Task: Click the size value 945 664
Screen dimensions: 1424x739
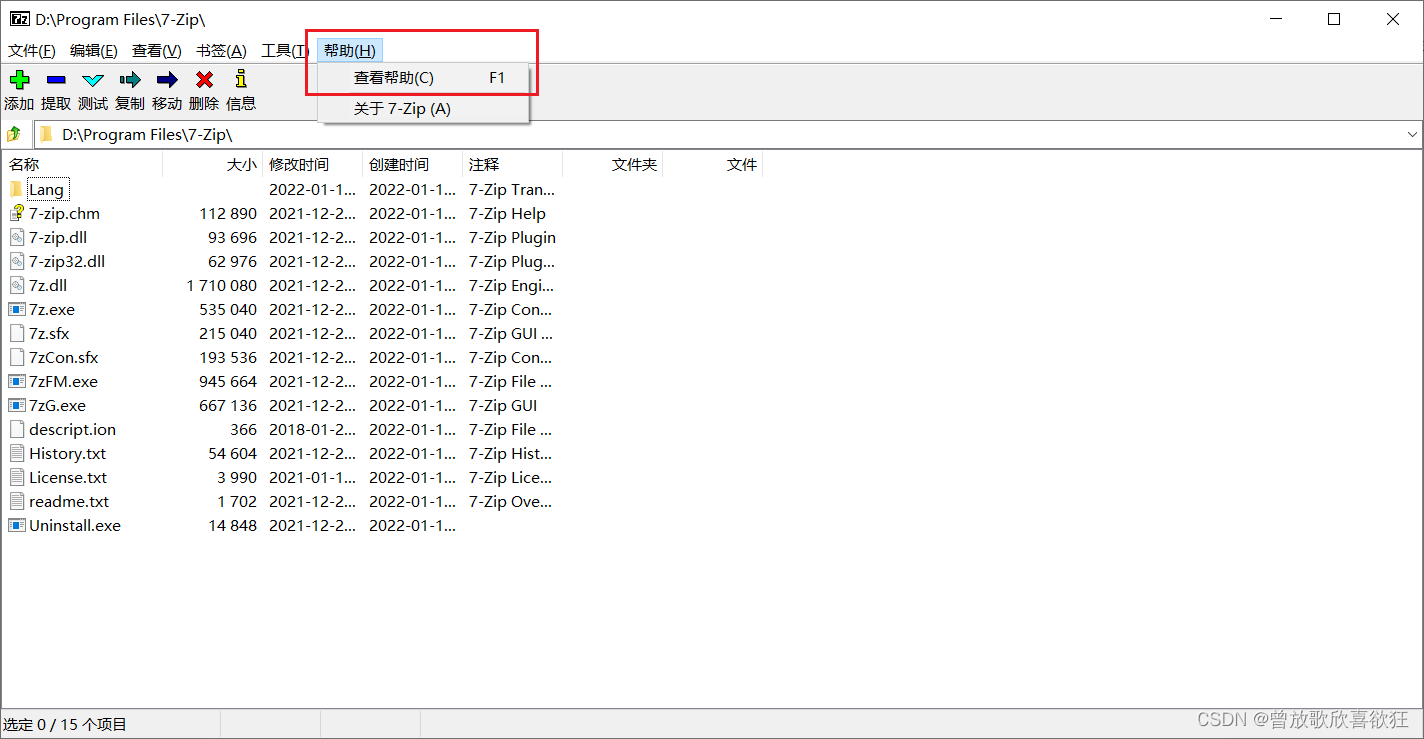Action: (228, 381)
